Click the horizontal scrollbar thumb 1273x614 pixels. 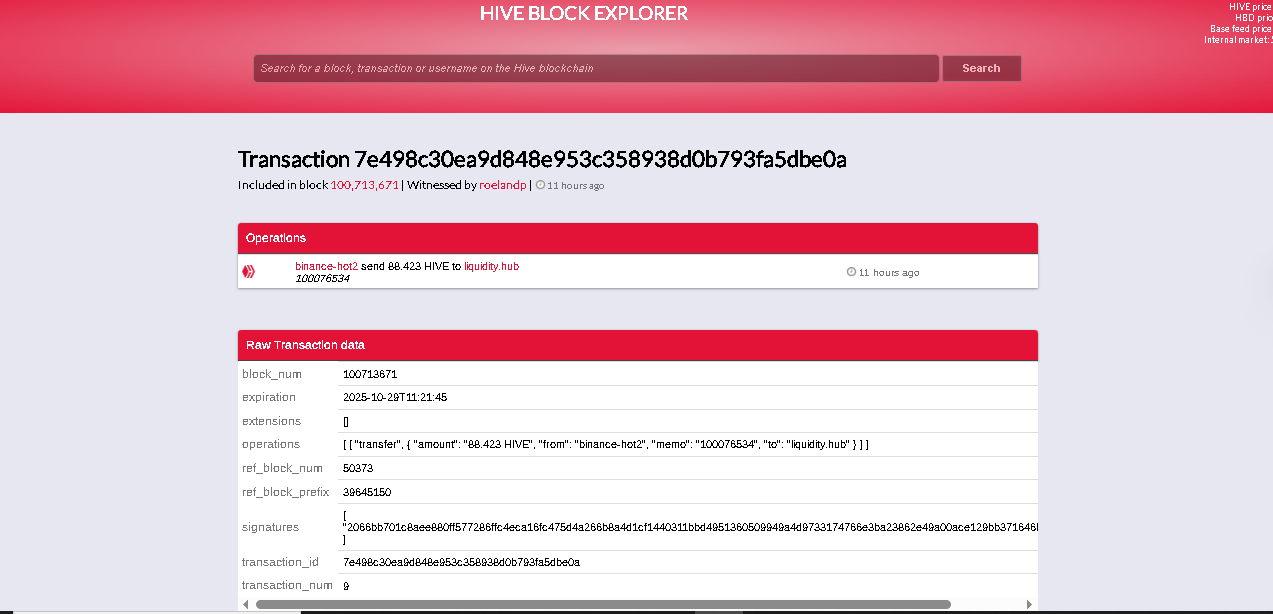603,604
